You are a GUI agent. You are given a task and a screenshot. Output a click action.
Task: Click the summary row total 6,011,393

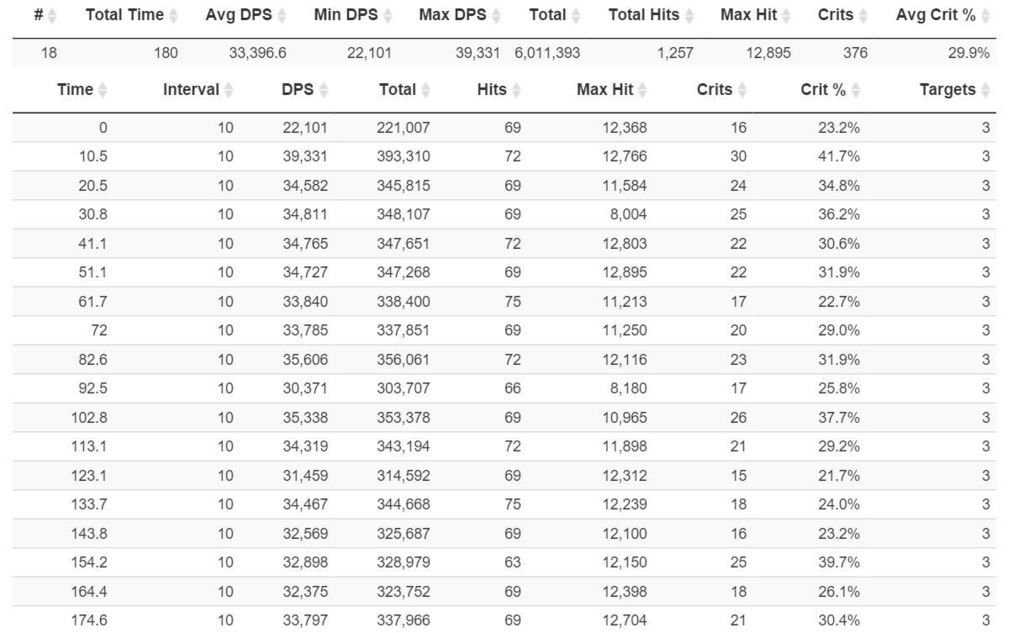coord(547,53)
